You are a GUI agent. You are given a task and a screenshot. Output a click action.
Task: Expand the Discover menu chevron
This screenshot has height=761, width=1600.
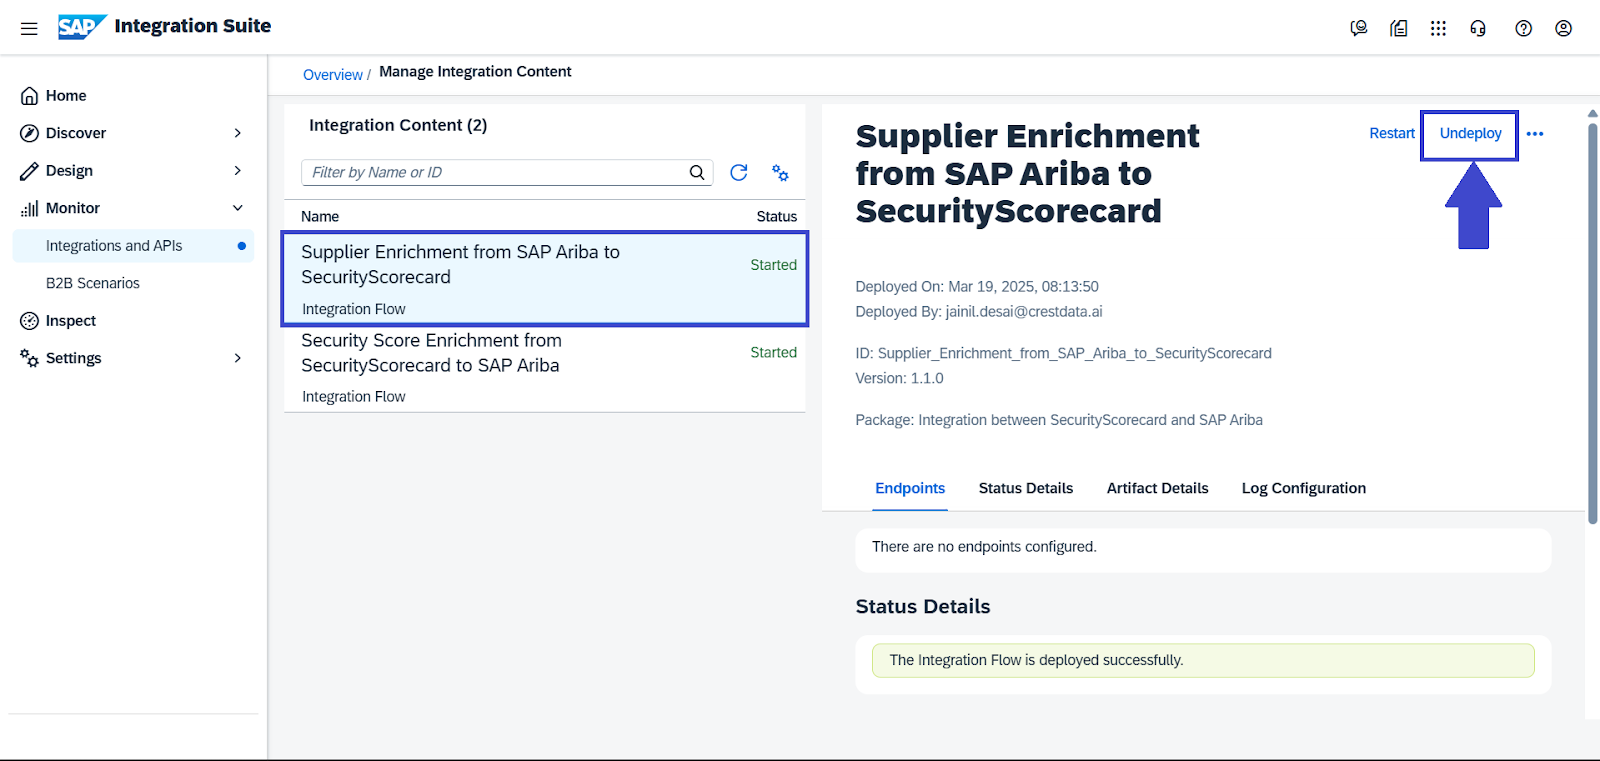coord(237,133)
